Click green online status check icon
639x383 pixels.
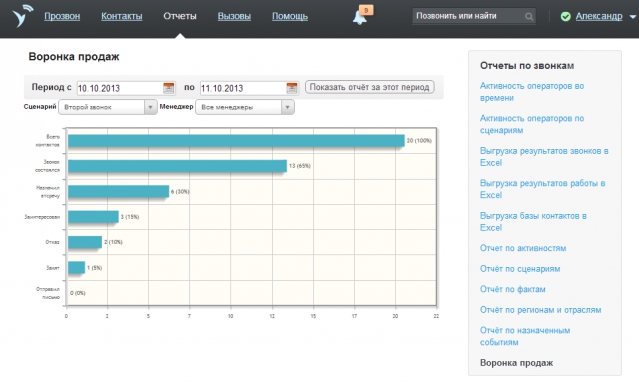tap(565, 16)
